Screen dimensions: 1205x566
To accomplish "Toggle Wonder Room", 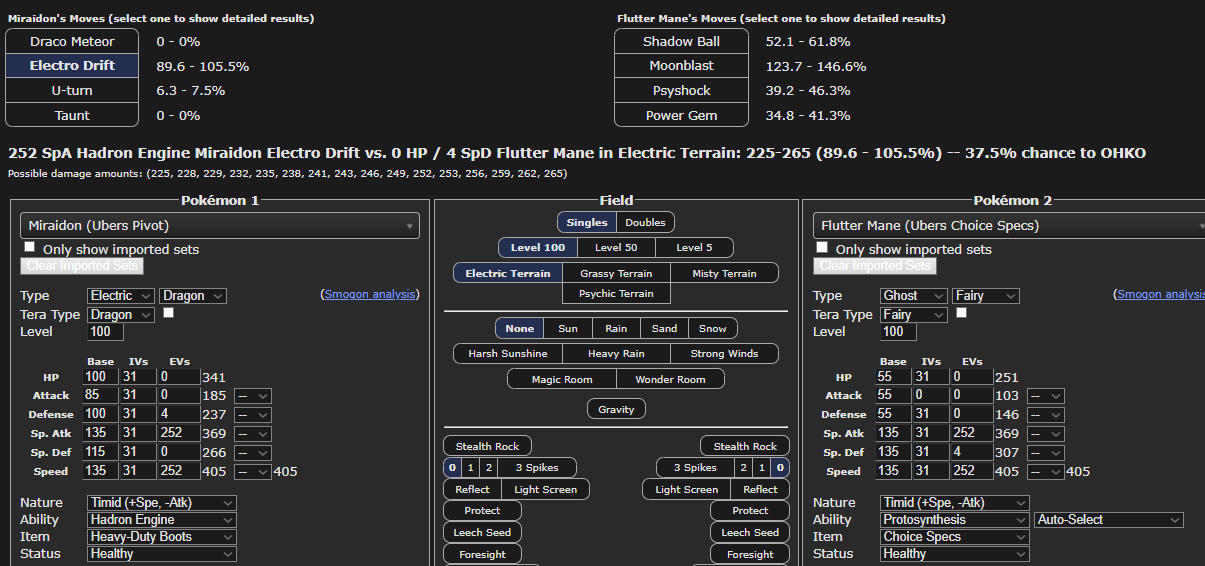I will (670, 379).
